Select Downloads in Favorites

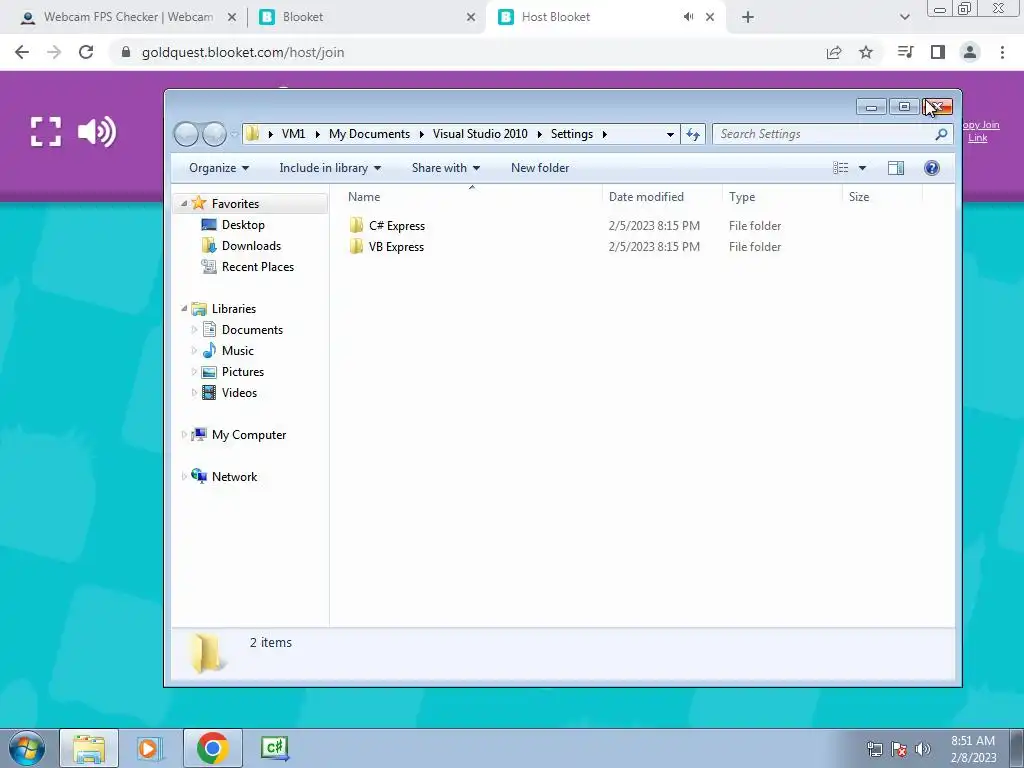tap(251, 246)
